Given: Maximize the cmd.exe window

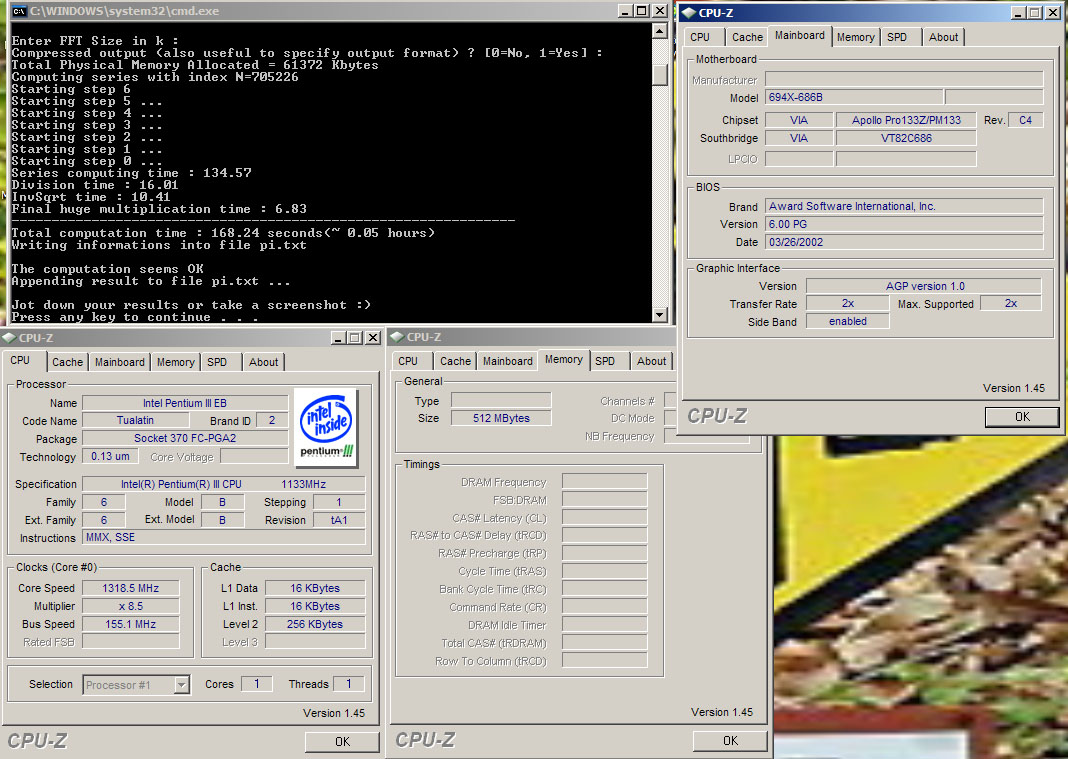Looking at the screenshot, I should click(642, 10).
